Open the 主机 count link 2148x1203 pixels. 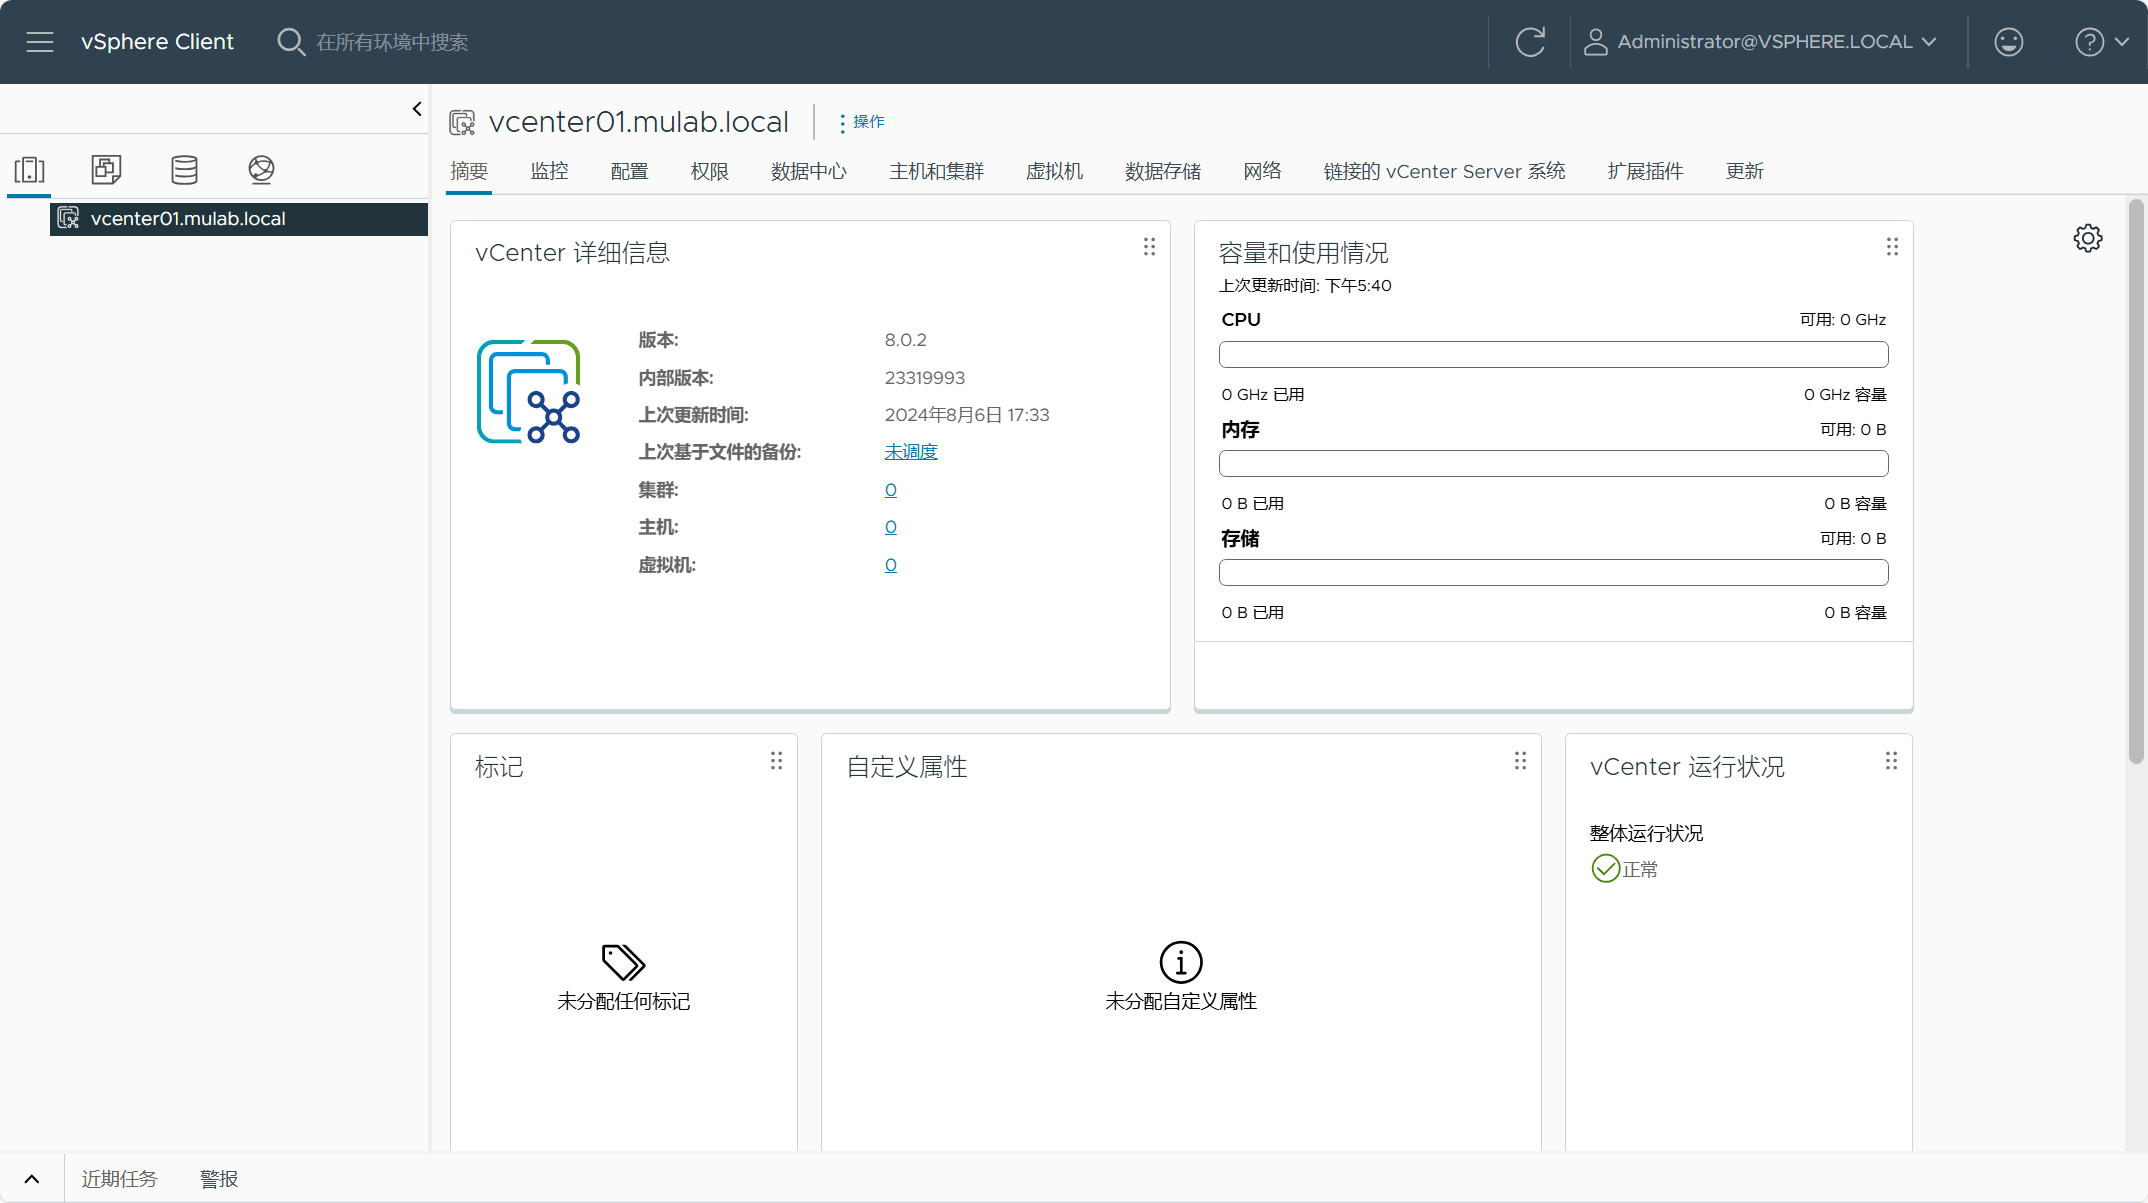(890, 527)
